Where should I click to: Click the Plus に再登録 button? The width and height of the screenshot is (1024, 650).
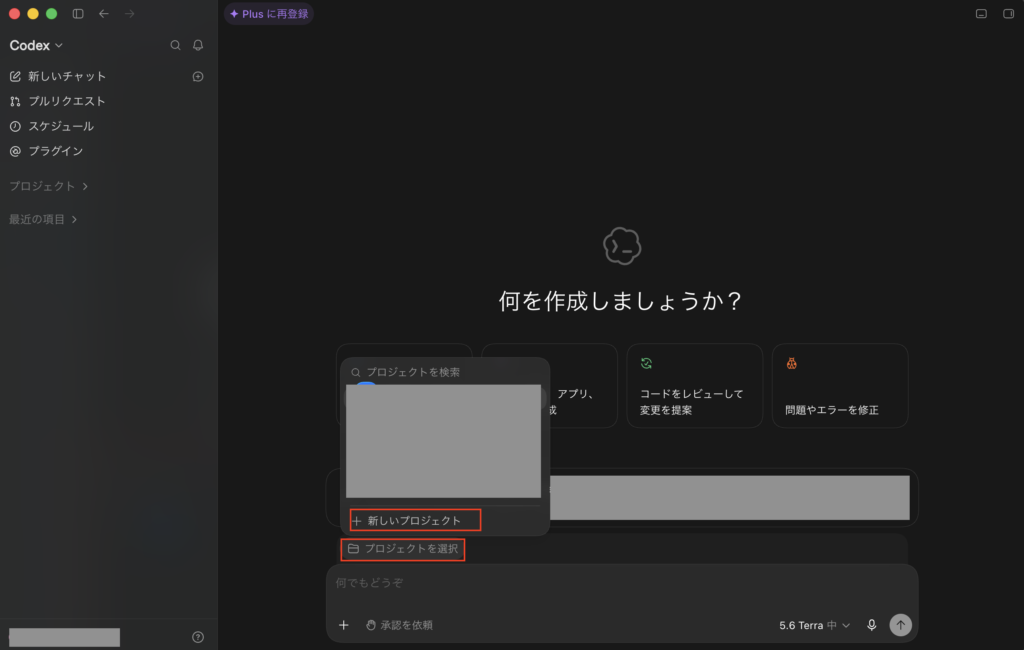click(x=269, y=14)
